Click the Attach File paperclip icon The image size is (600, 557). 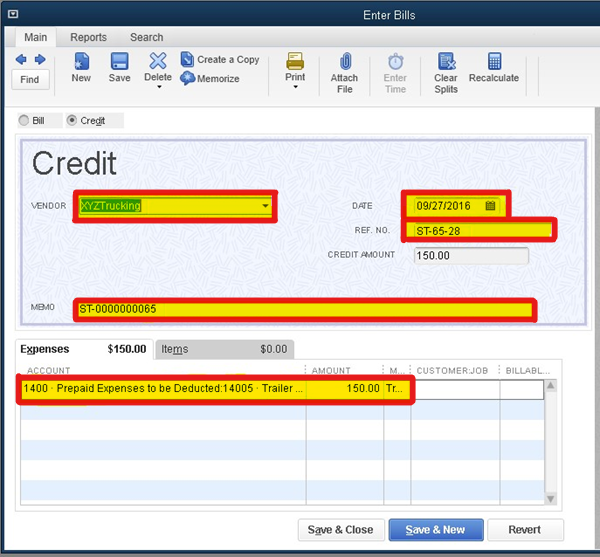345,62
